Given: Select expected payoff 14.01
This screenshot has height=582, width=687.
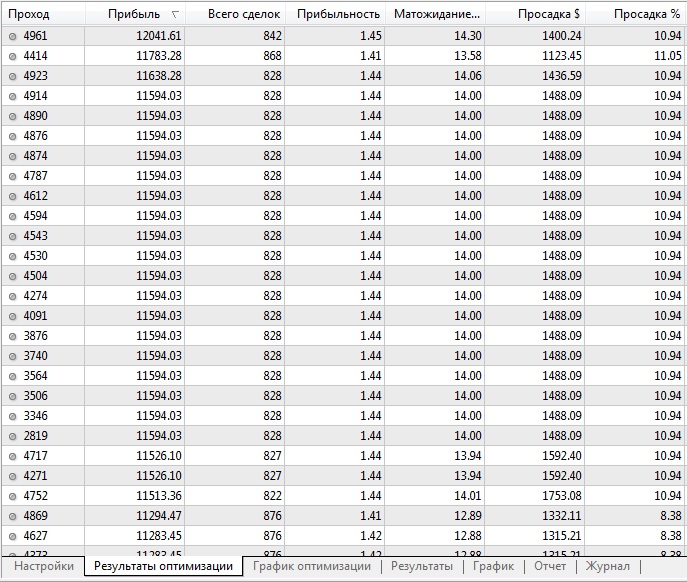Looking at the screenshot, I should point(467,496).
